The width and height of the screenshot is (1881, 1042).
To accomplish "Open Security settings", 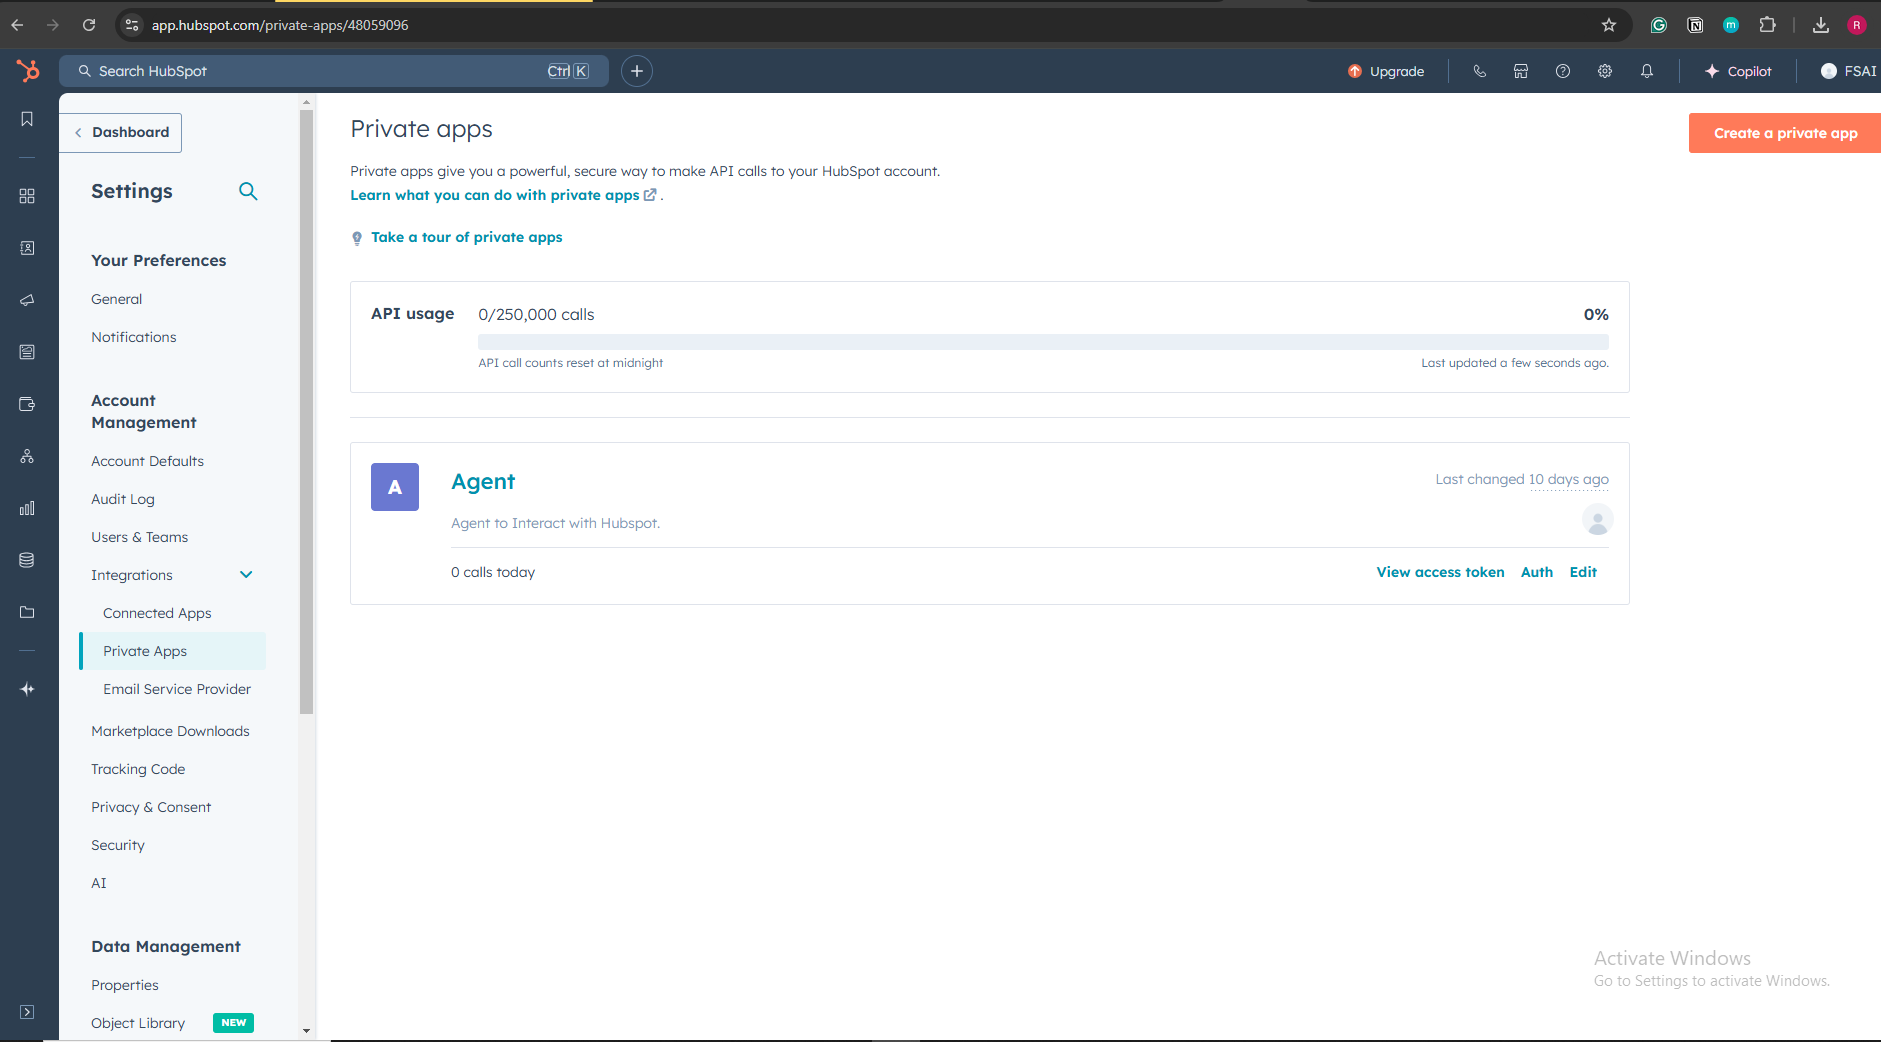I will coord(118,845).
